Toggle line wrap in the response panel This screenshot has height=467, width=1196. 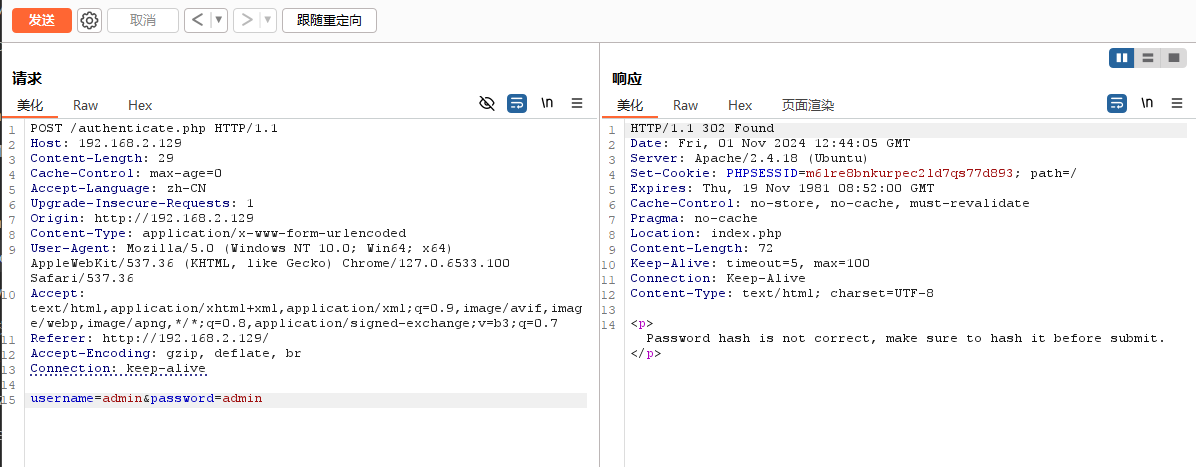tap(1117, 103)
